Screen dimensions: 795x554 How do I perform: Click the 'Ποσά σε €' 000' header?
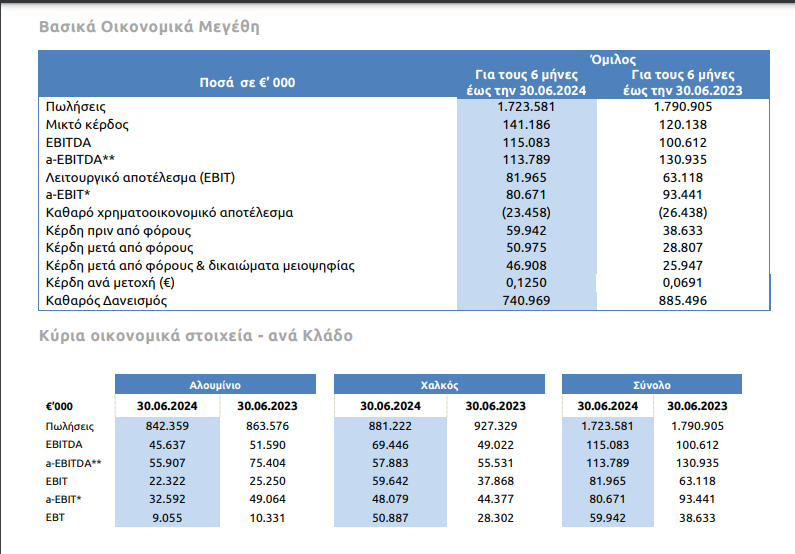coord(247,83)
